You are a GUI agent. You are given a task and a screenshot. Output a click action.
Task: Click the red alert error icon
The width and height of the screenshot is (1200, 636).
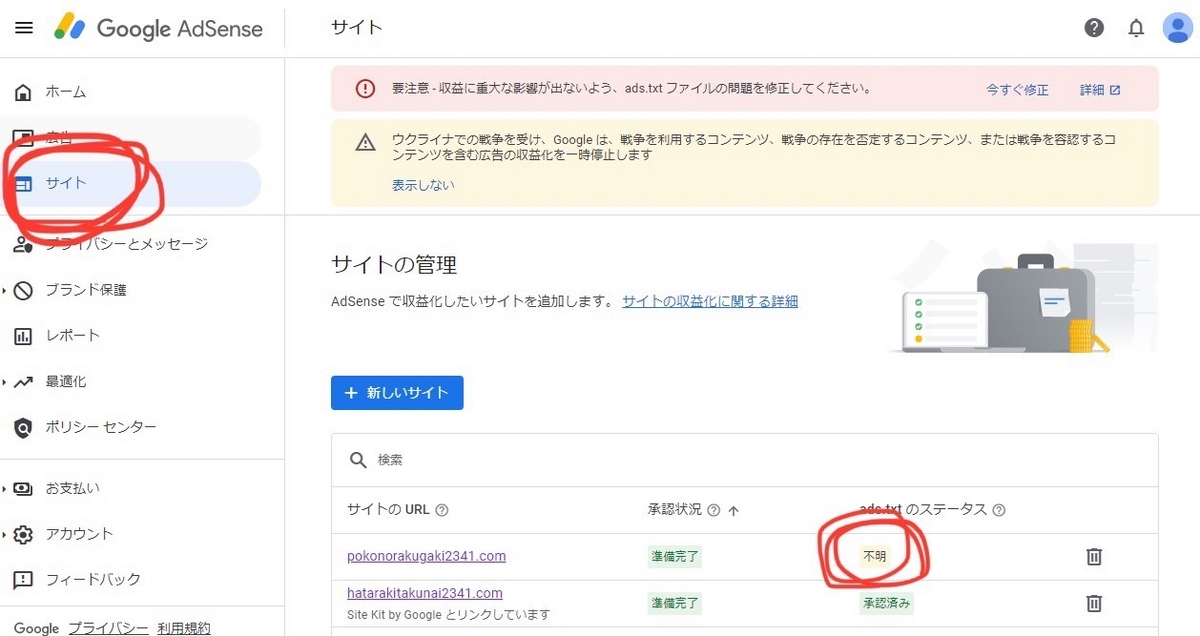[x=365, y=89]
